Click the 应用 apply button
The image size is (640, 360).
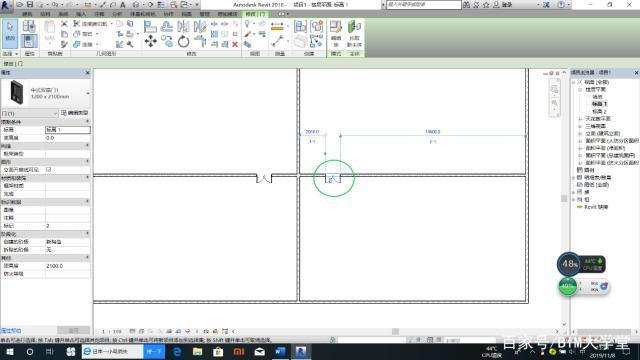(x=73, y=330)
